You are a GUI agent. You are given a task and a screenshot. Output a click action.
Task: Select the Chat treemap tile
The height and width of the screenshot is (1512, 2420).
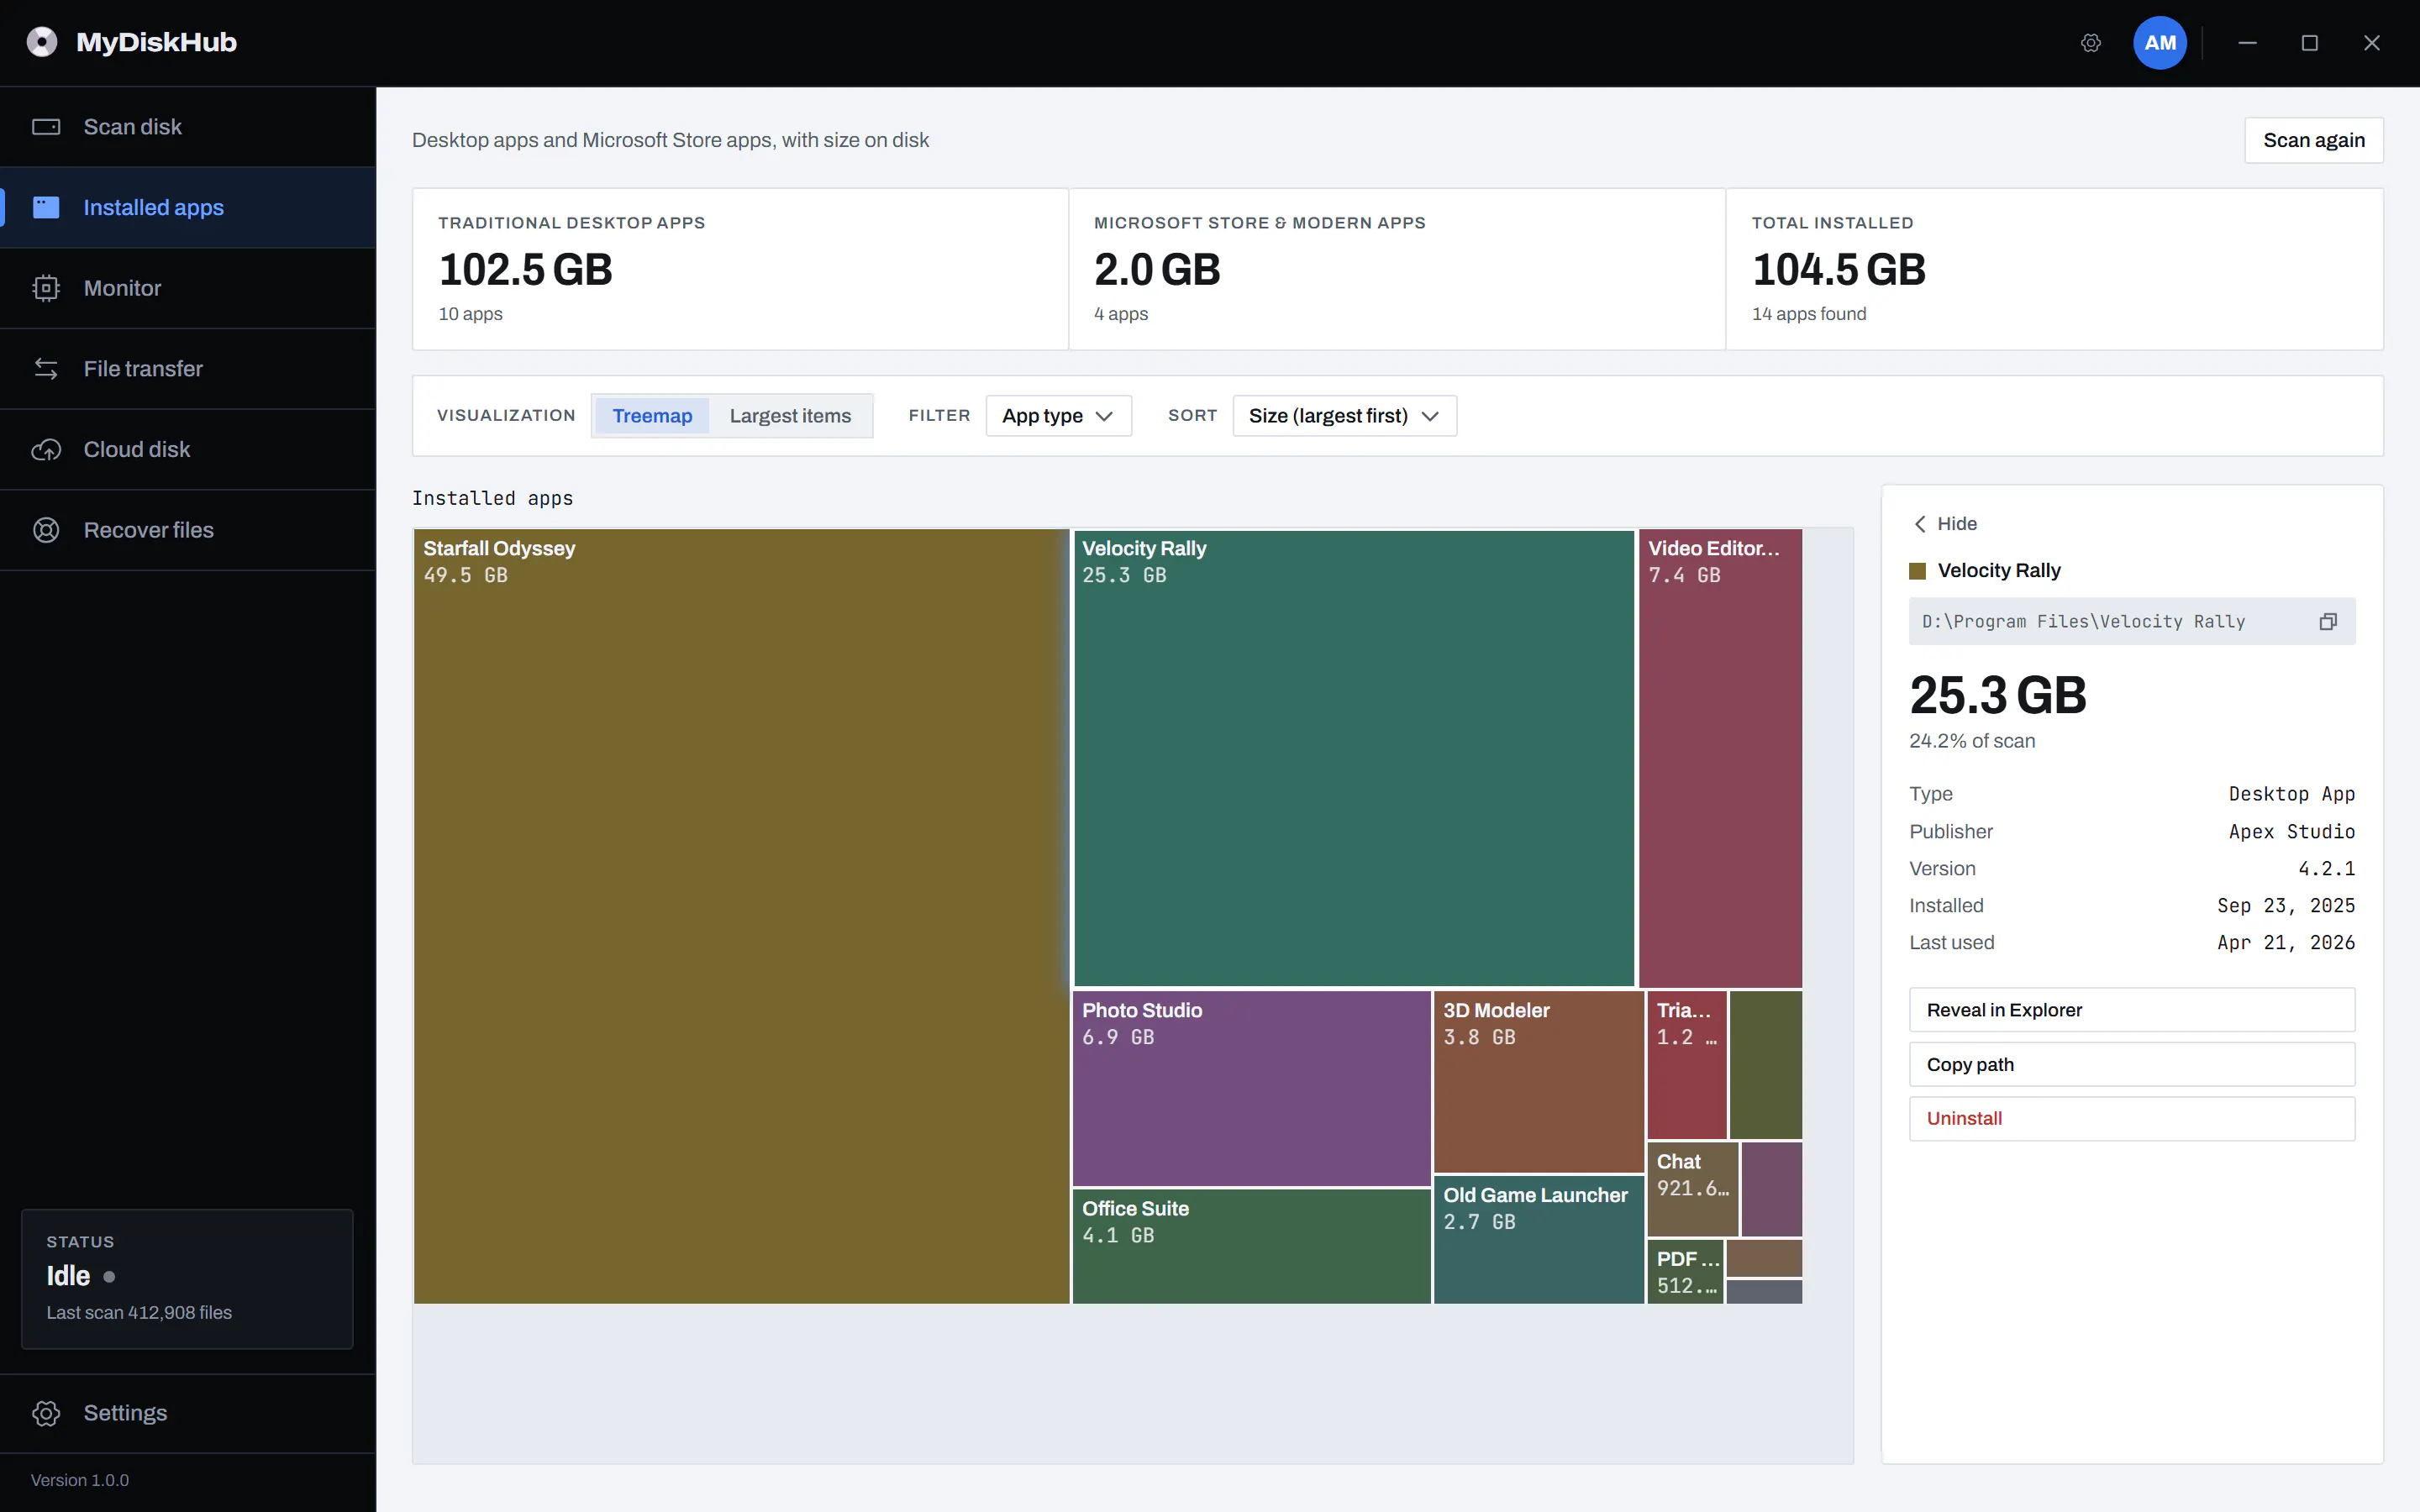(1692, 1189)
